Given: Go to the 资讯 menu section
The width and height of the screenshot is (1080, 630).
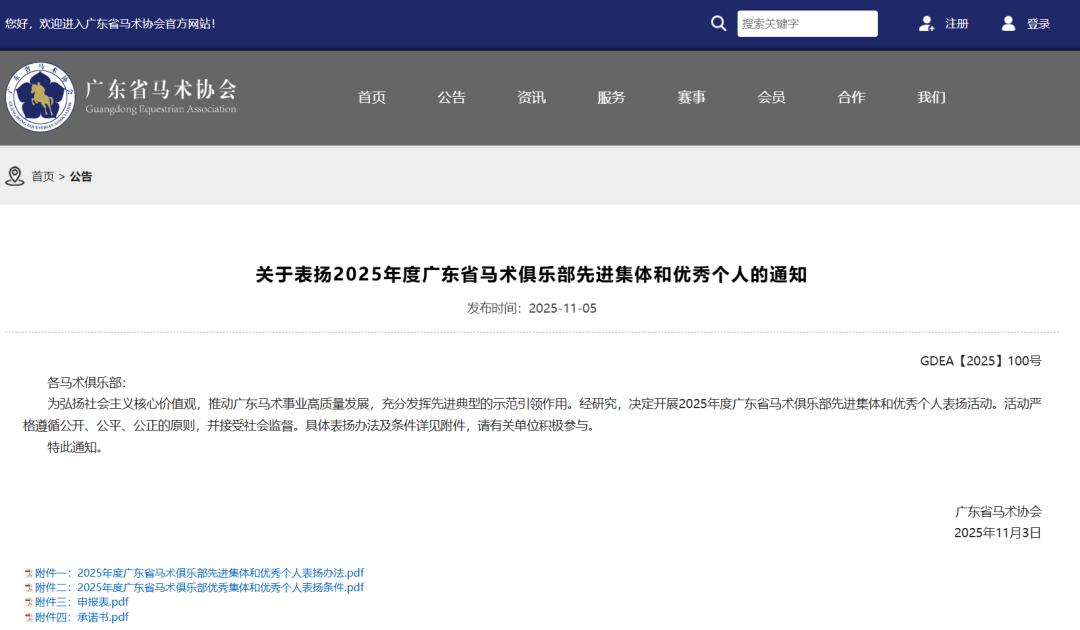Looking at the screenshot, I should point(532,97).
